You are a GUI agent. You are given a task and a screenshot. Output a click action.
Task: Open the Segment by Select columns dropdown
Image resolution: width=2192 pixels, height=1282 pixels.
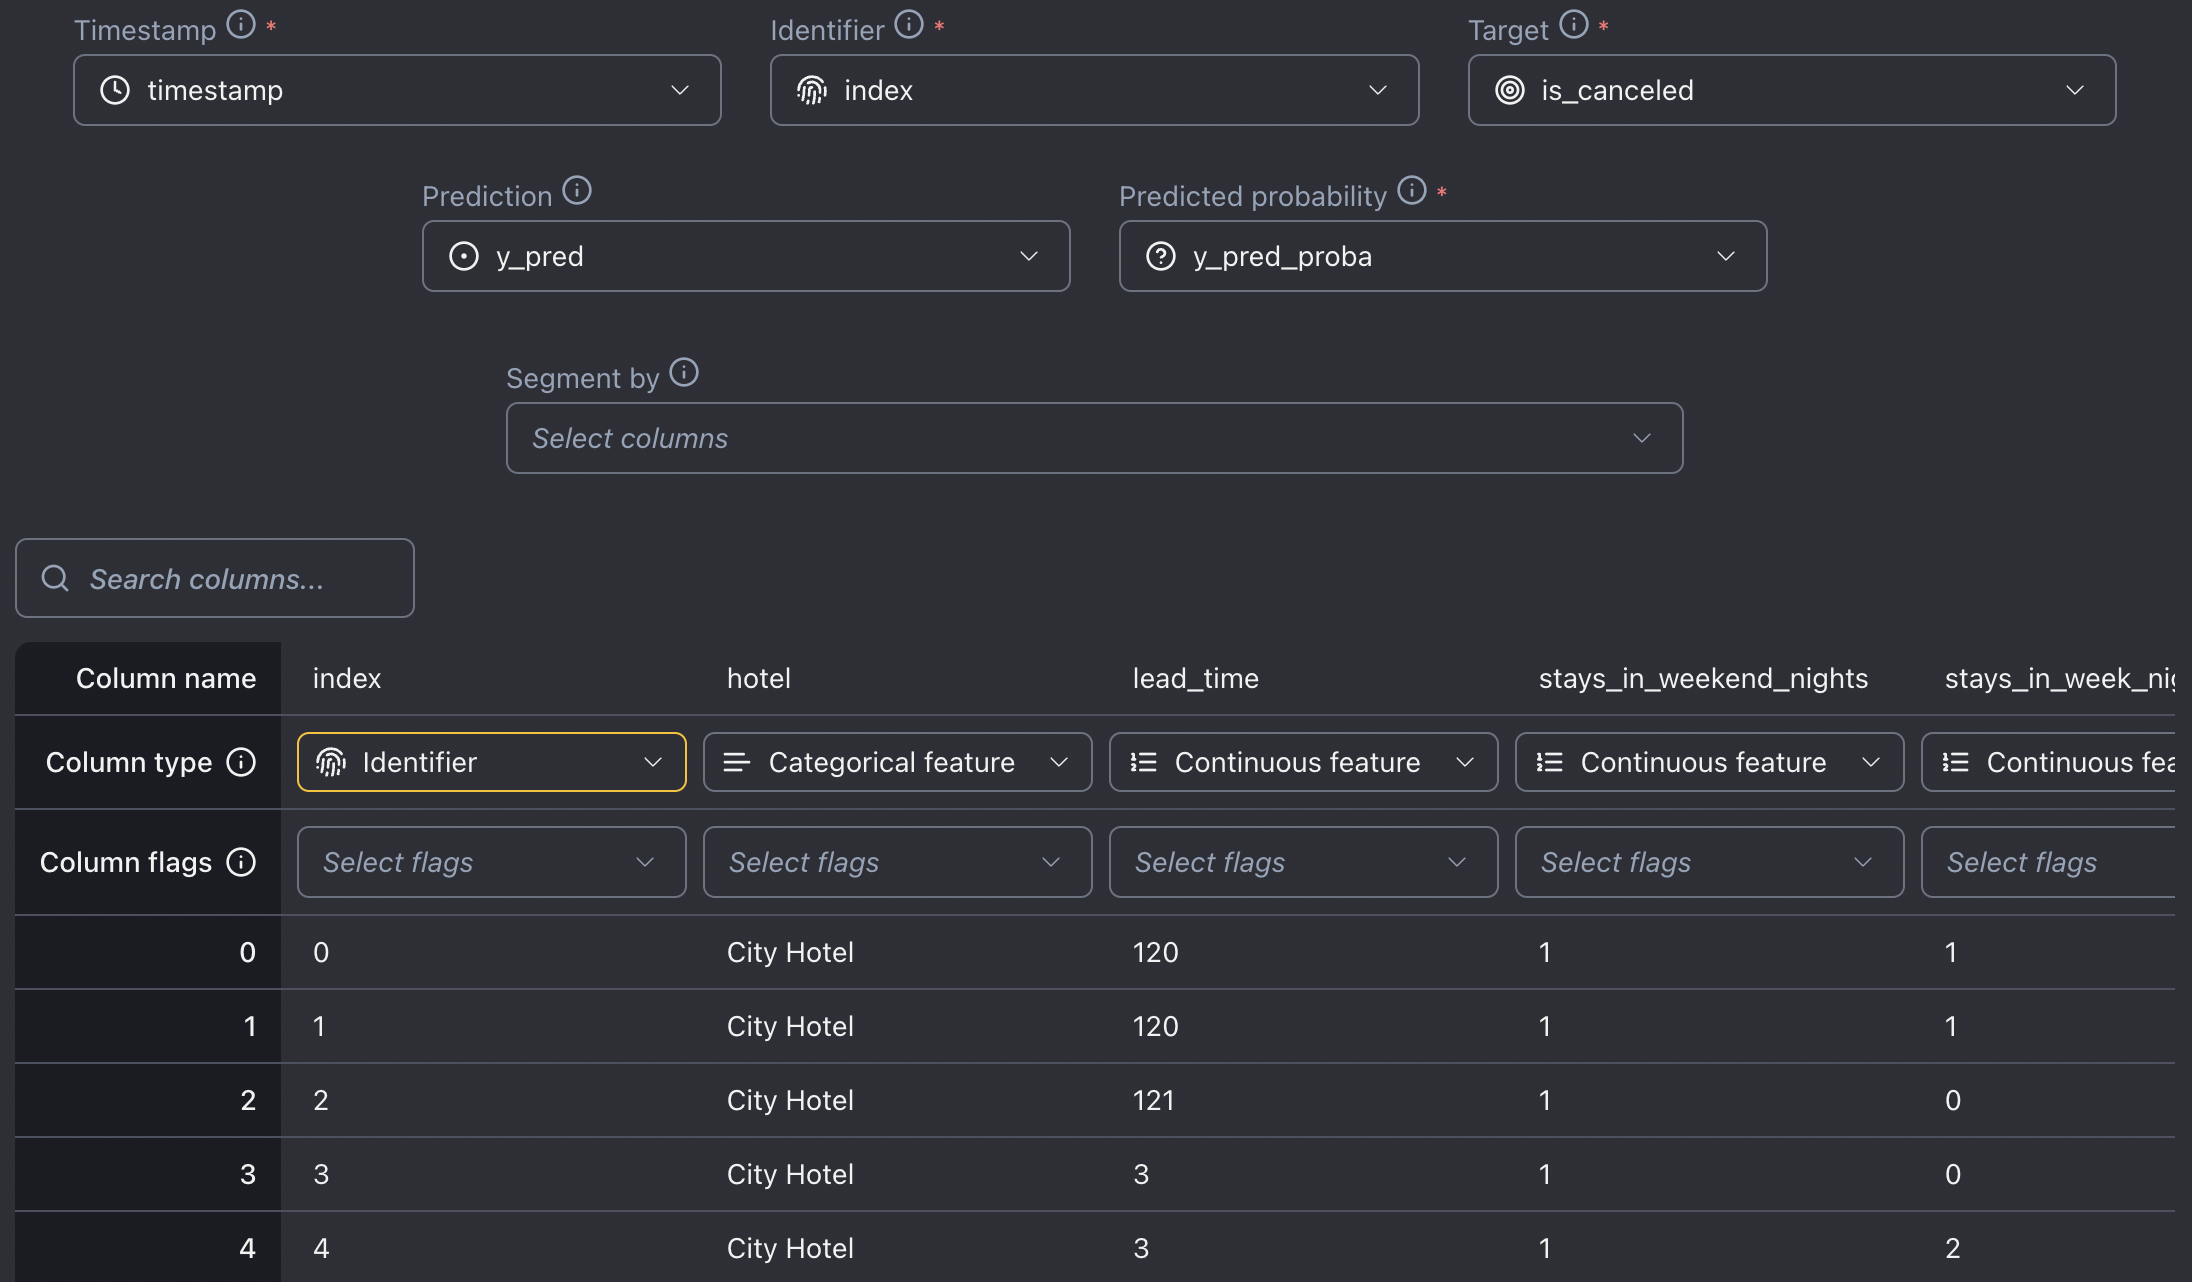[x=1094, y=438]
